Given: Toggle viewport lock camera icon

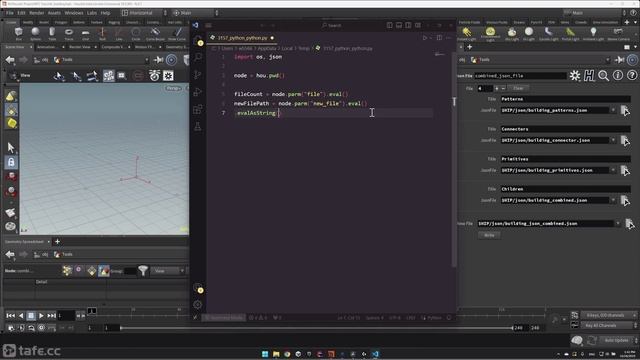Looking at the screenshot, I should [x=11, y=162].
